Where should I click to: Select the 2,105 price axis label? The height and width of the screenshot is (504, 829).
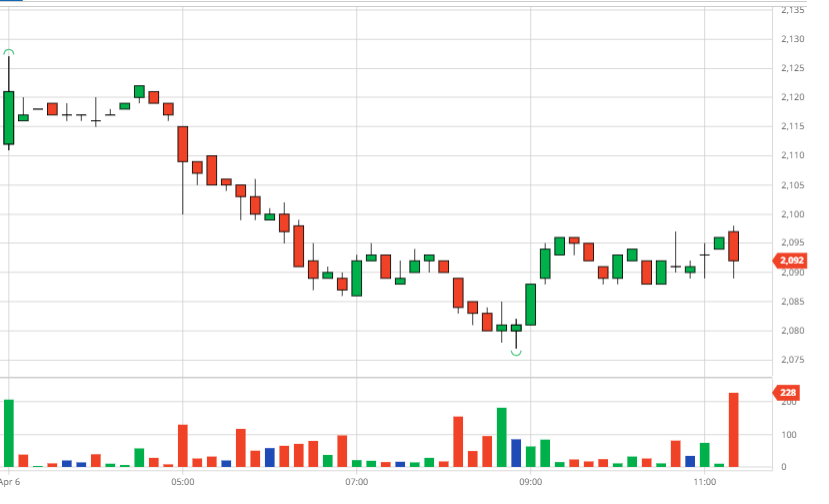tap(793, 185)
